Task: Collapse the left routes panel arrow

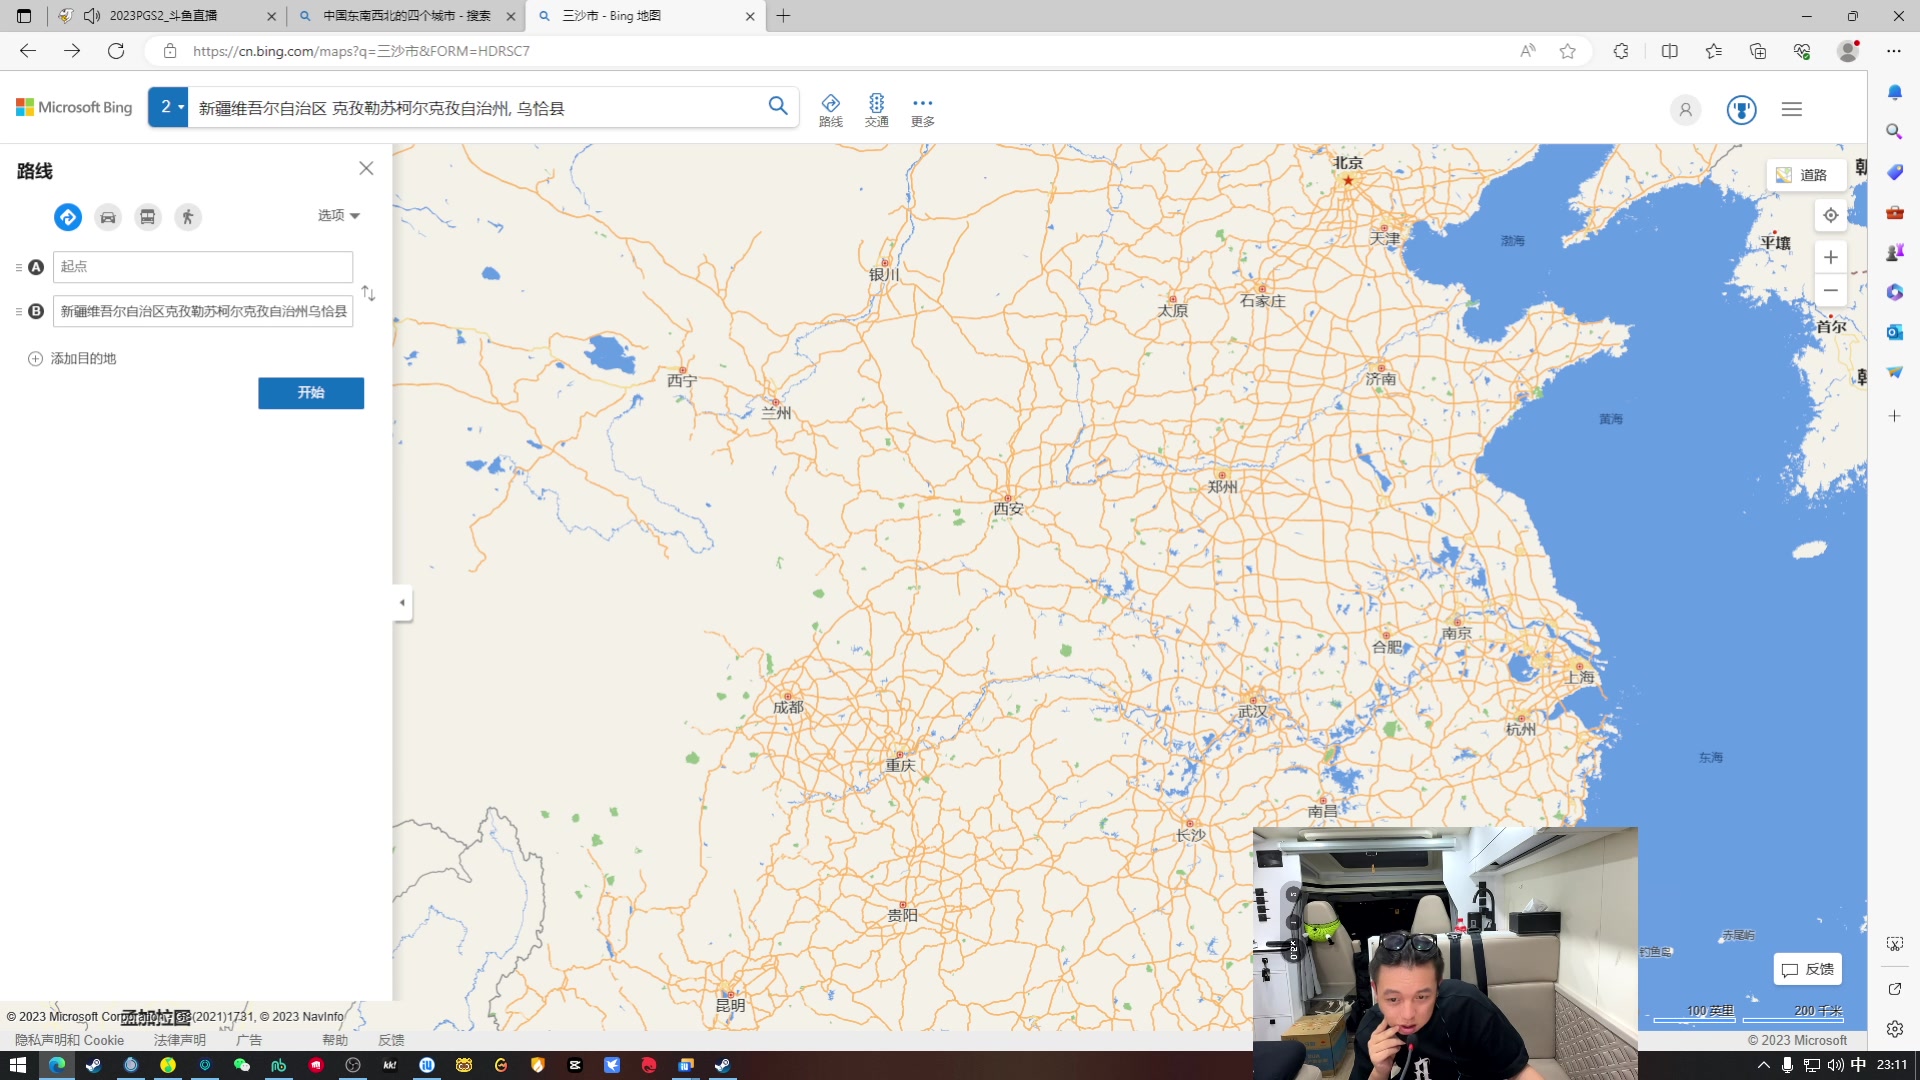Action: tap(402, 602)
